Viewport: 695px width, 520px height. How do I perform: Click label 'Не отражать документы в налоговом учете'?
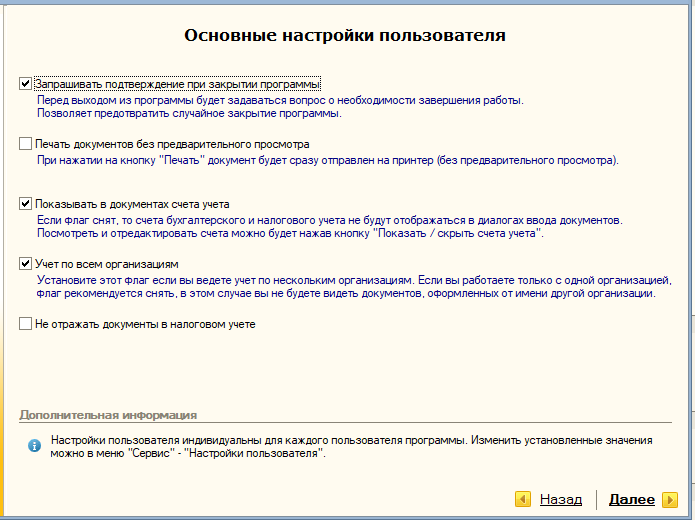coord(145,324)
